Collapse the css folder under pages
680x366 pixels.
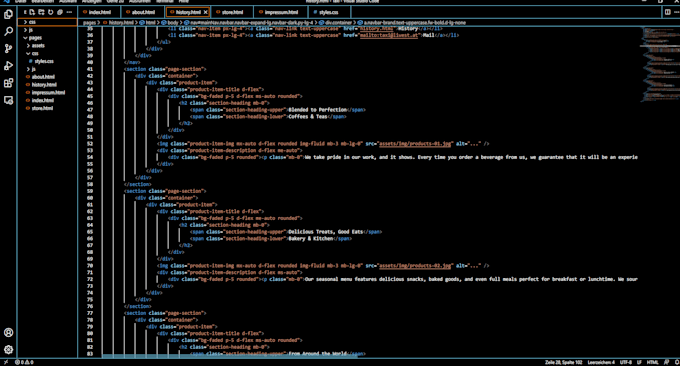47,53
